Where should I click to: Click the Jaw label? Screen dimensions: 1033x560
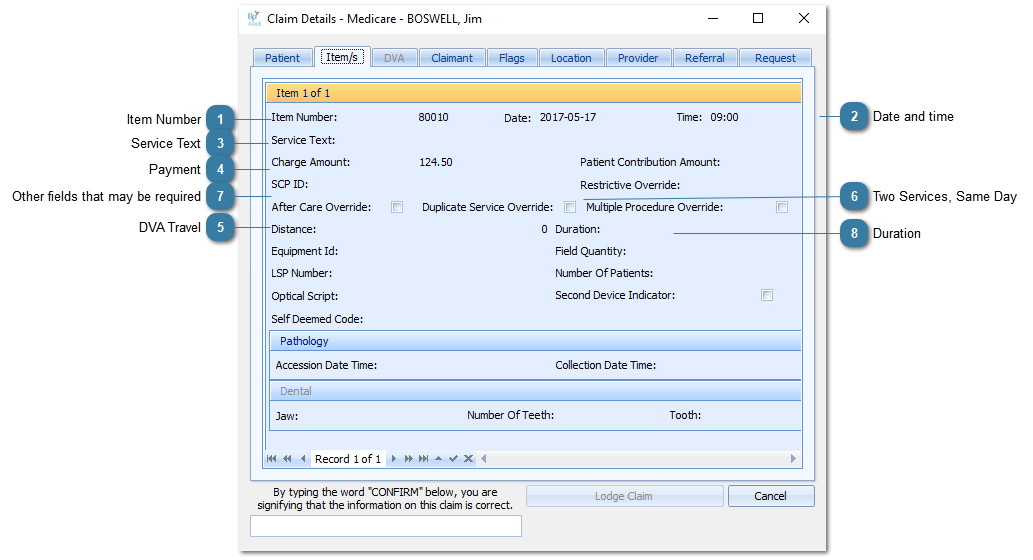tap(287, 416)
